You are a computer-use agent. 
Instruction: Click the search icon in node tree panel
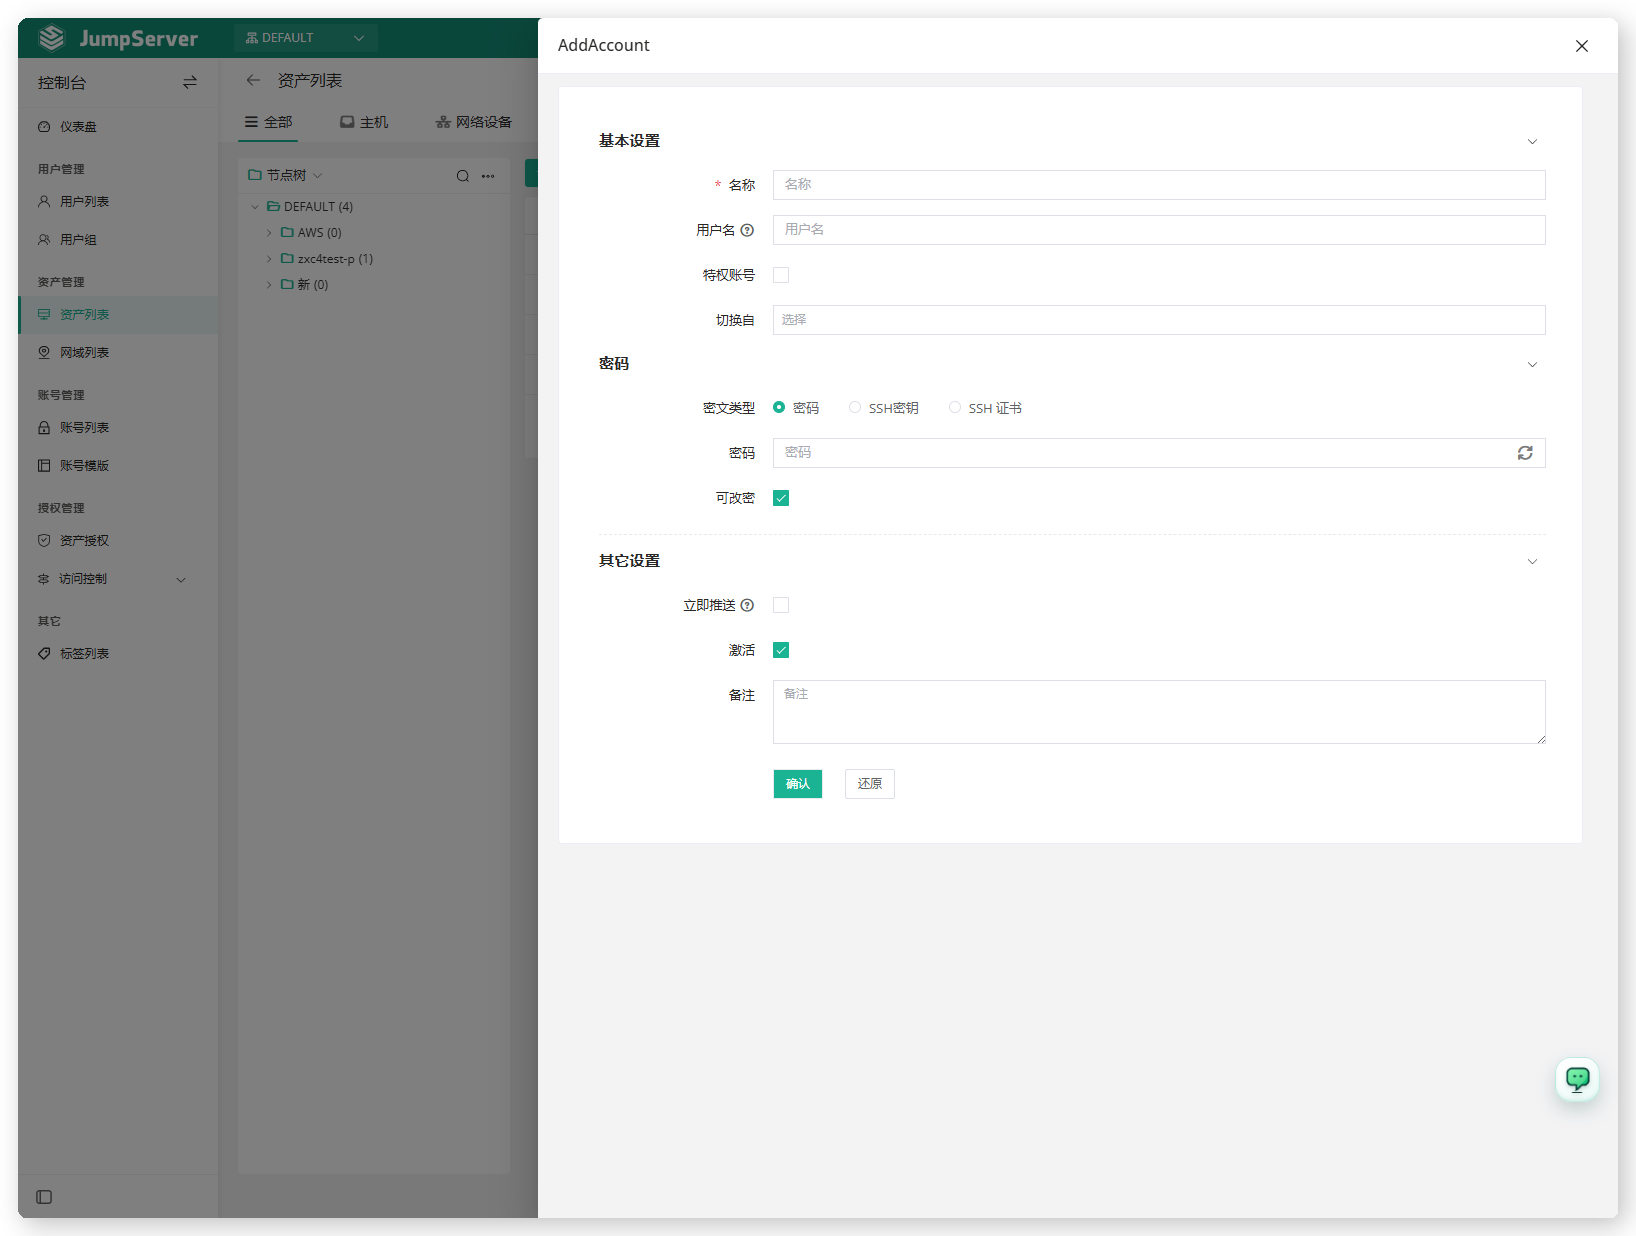[x=463, y=176]
